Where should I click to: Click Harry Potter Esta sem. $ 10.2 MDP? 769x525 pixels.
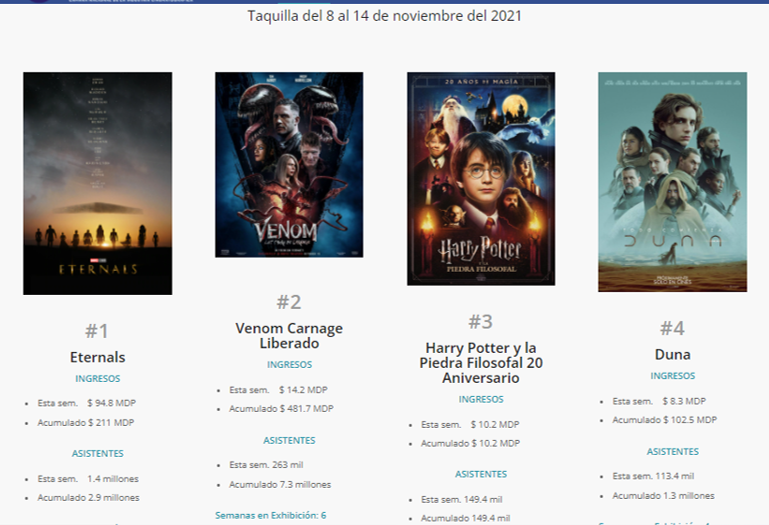(470, 425)
